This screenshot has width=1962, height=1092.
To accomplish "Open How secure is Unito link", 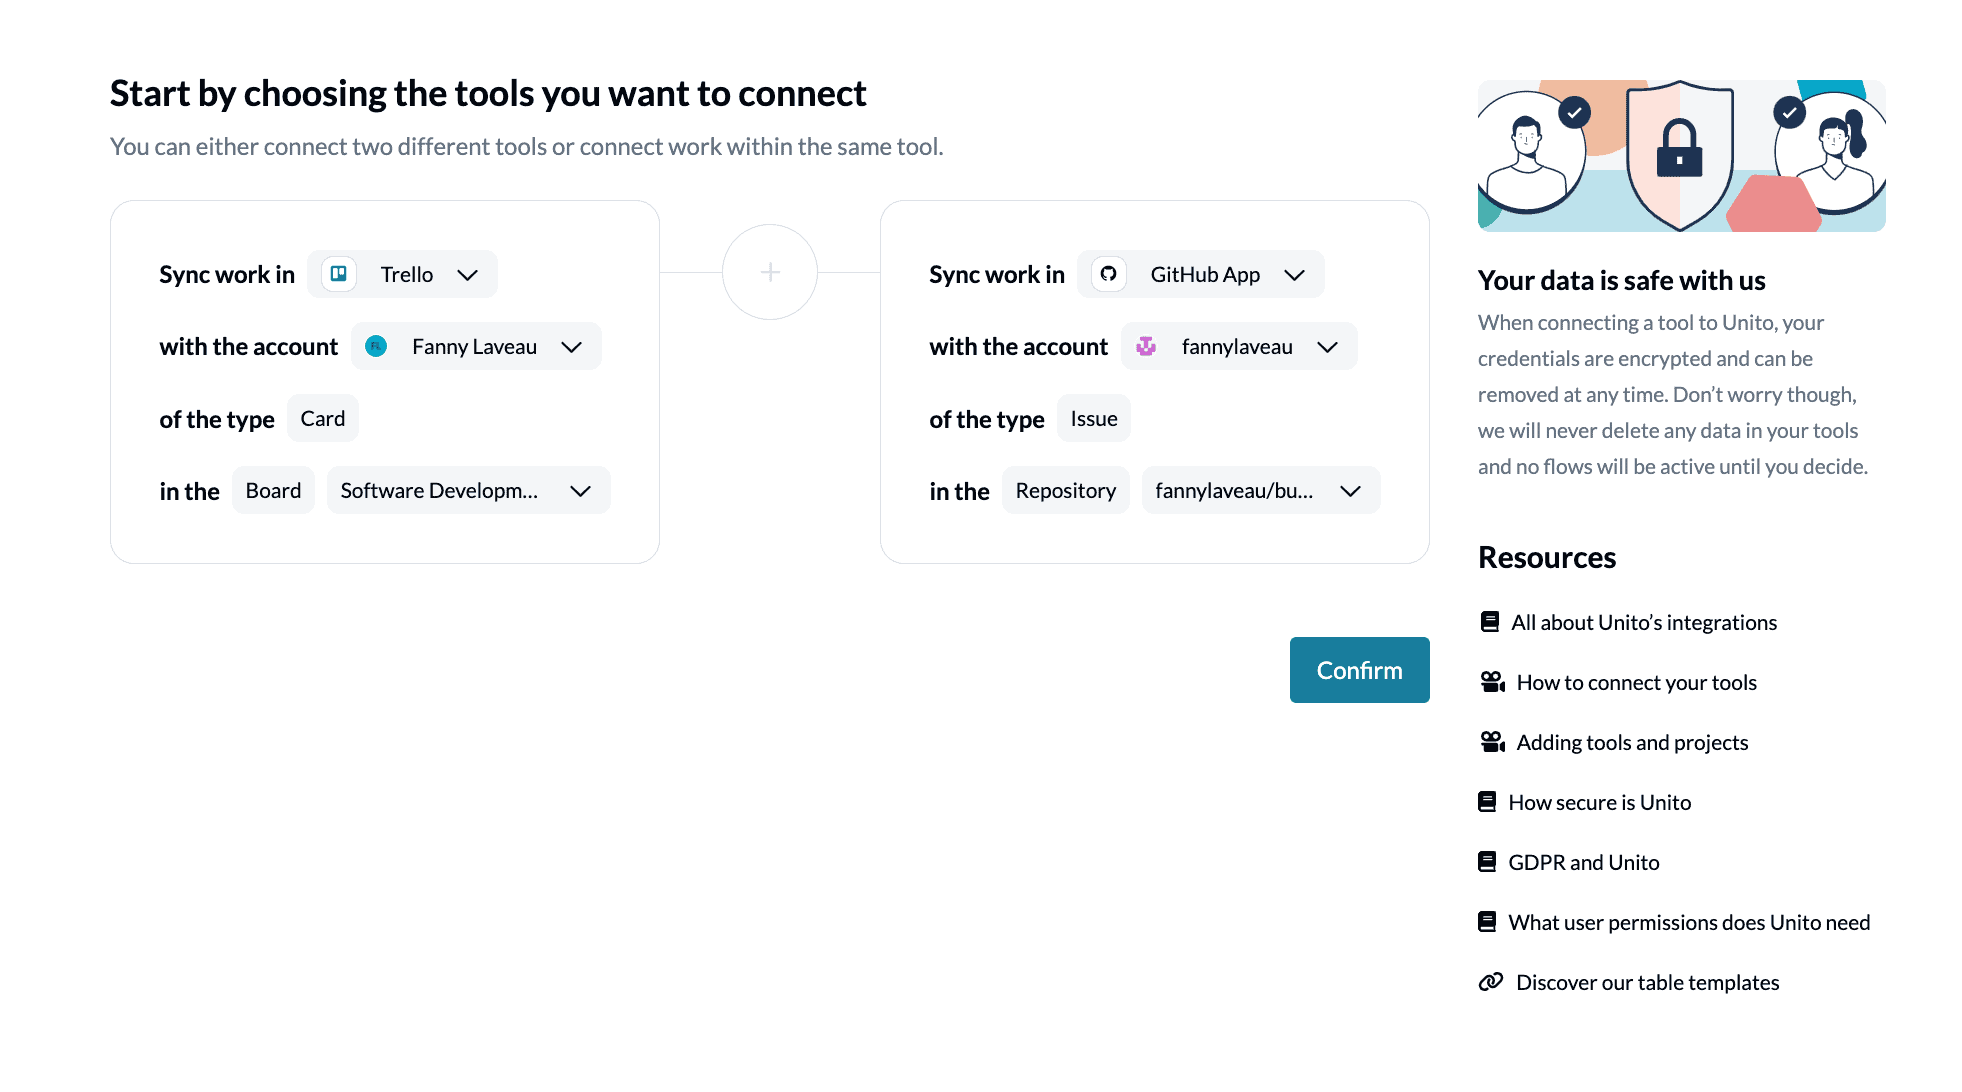I will [x=1599, y=802].
